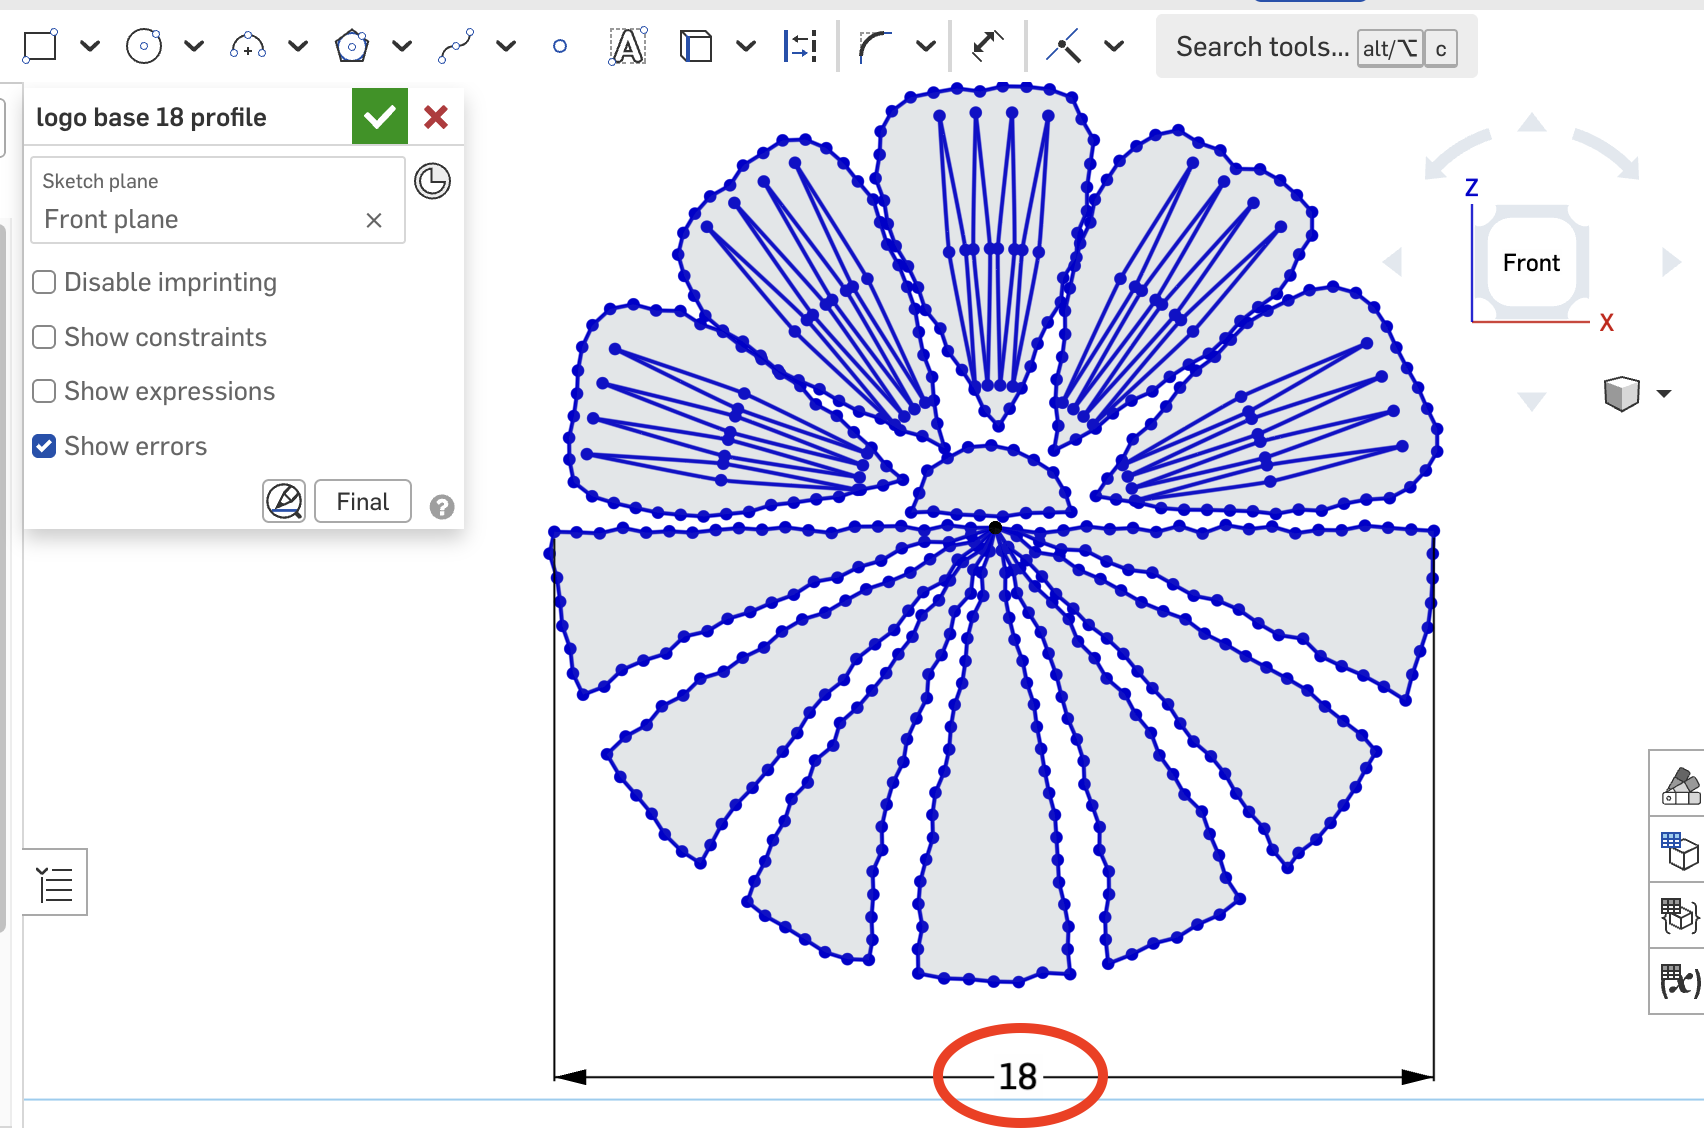The image size is (1704, 1128).
Task: Select the spline sketch tool
Action: [456, 46]
